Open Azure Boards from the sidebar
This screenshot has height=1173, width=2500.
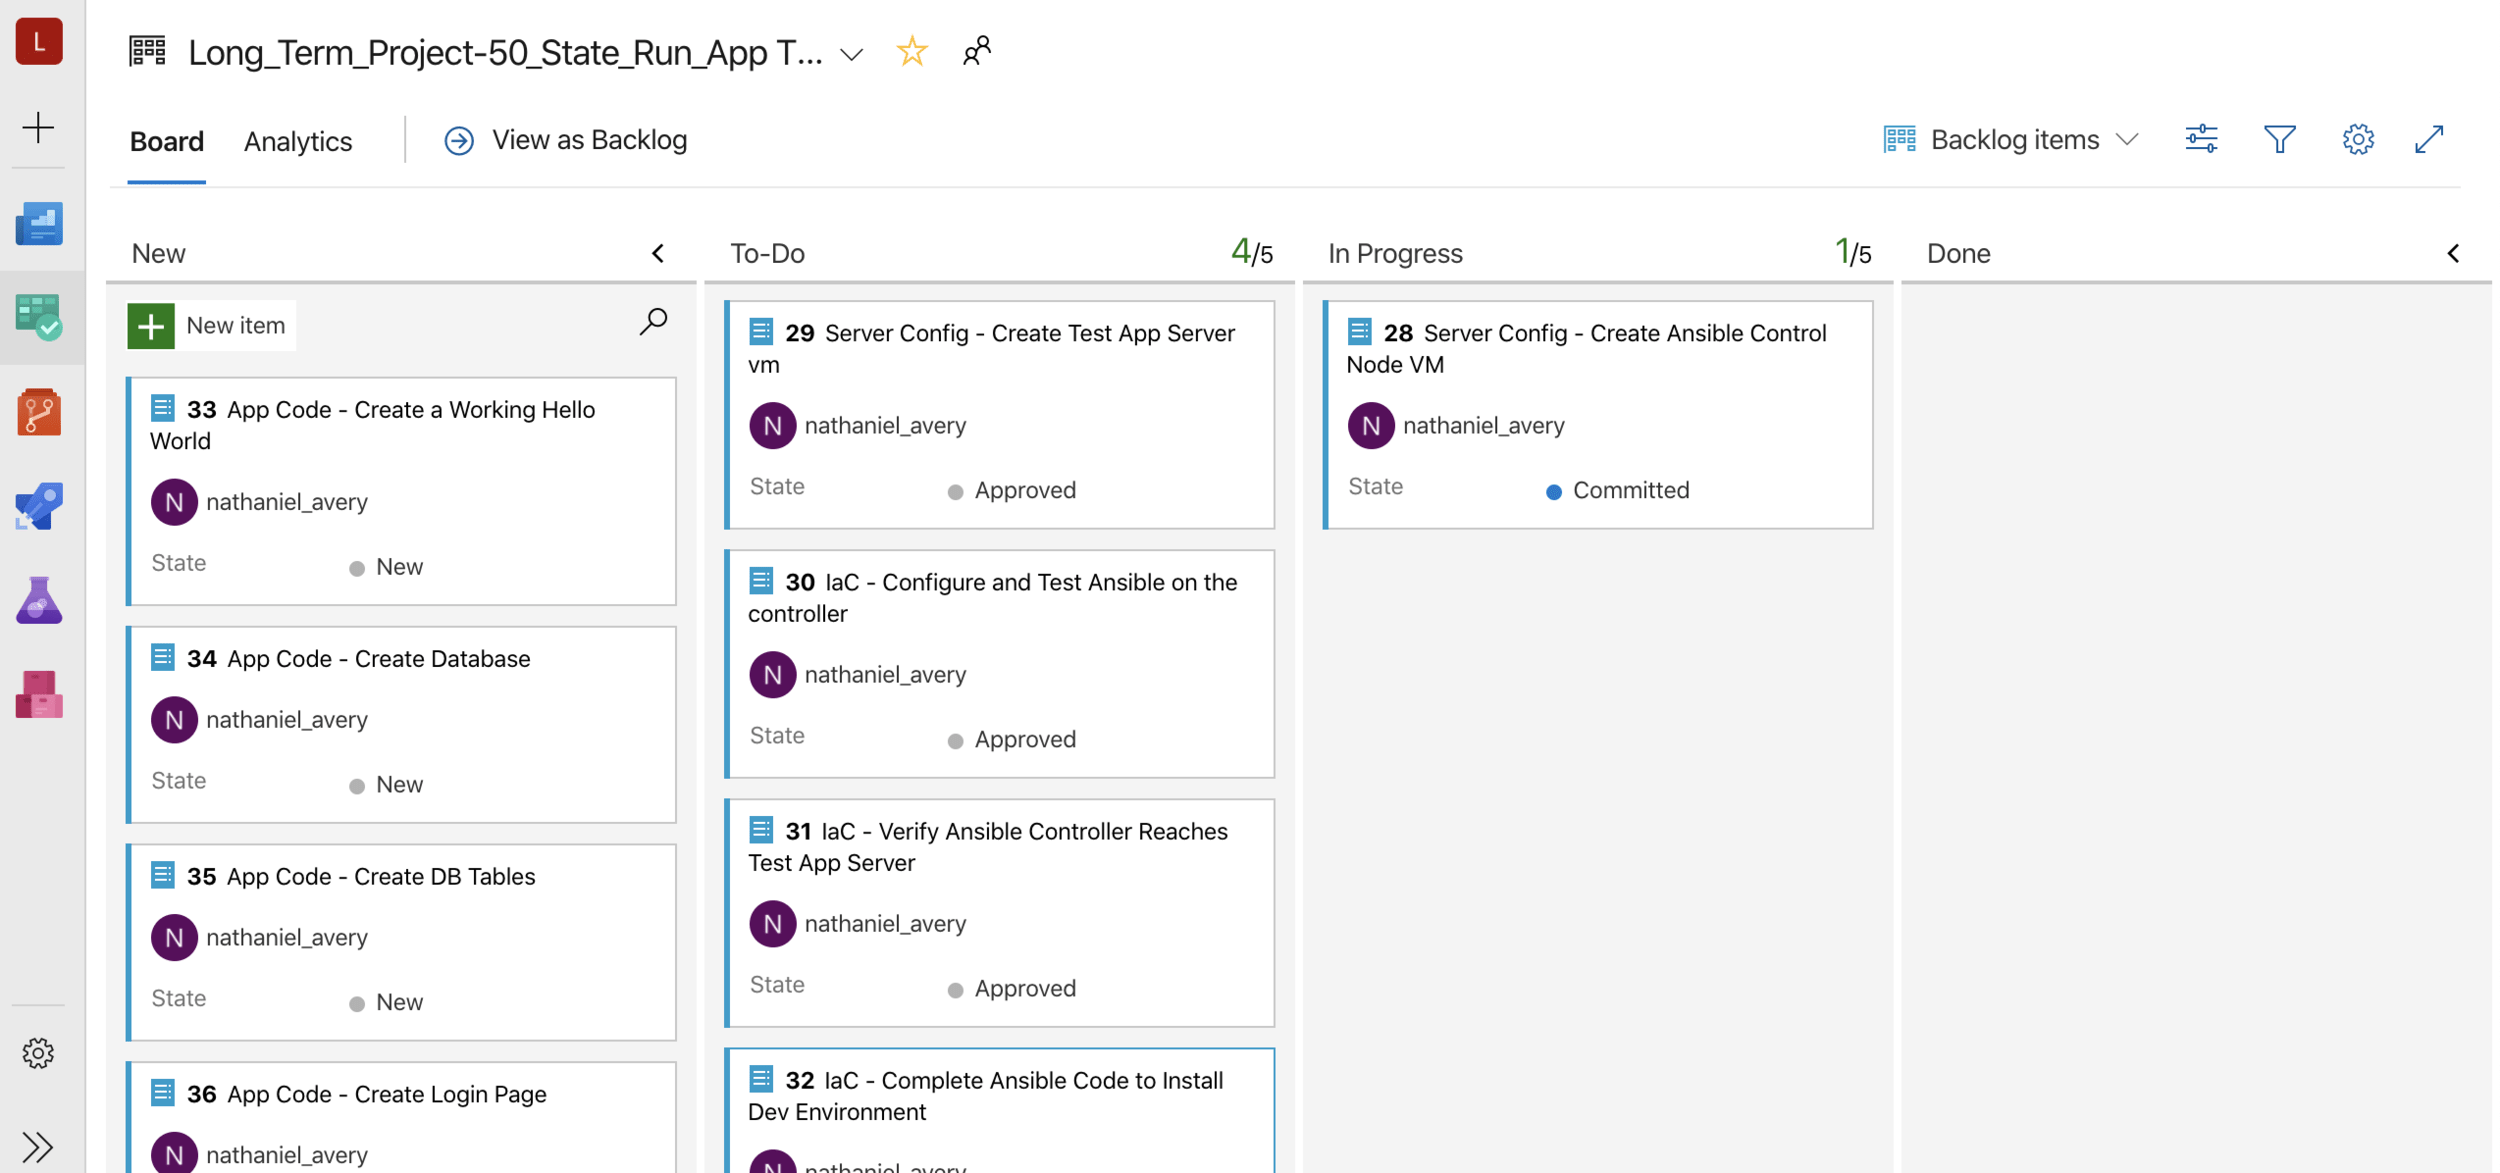(x=39, y=317)
